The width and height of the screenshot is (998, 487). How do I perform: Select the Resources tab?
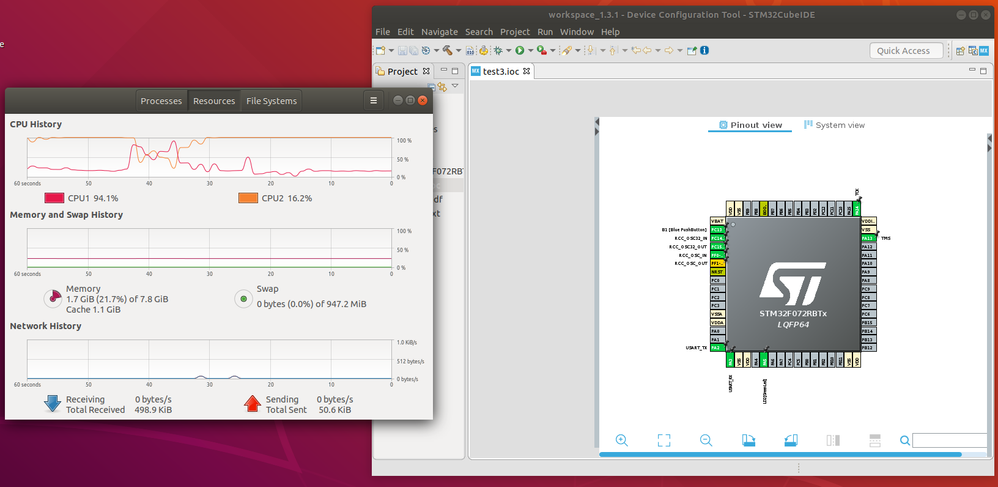214,101
